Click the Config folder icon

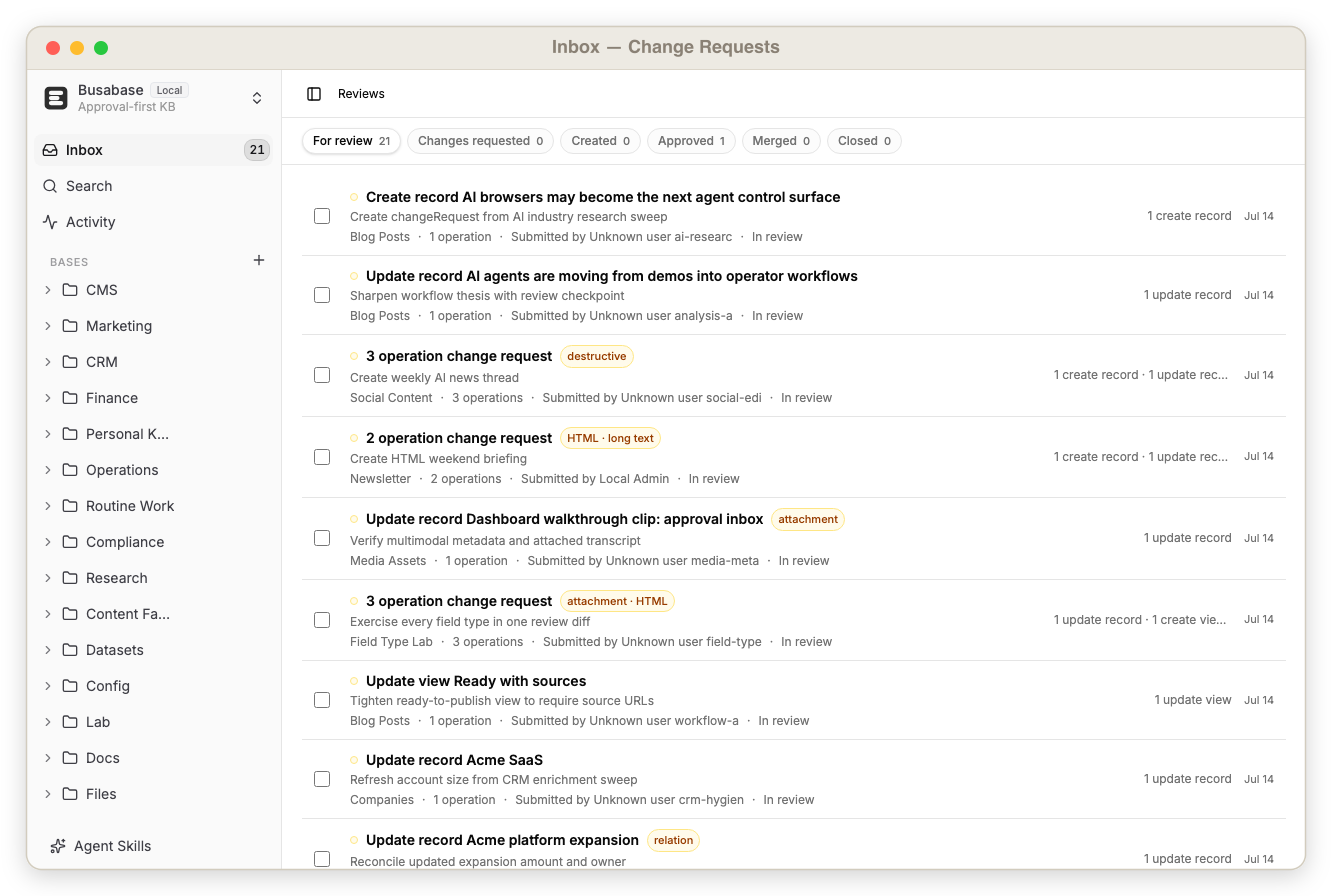[x=70, y=686]
